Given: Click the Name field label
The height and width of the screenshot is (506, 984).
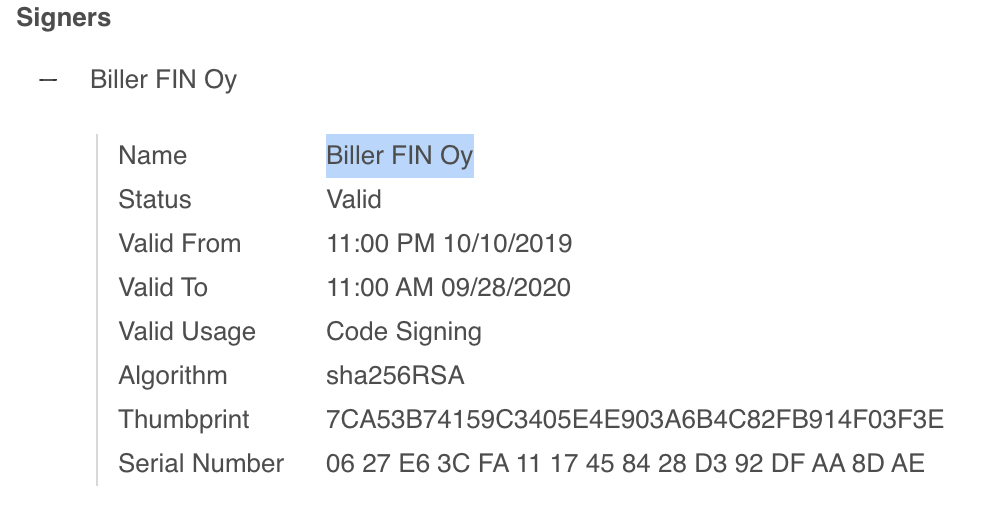Looking at the screenshot, I should [x=152, y=156].
